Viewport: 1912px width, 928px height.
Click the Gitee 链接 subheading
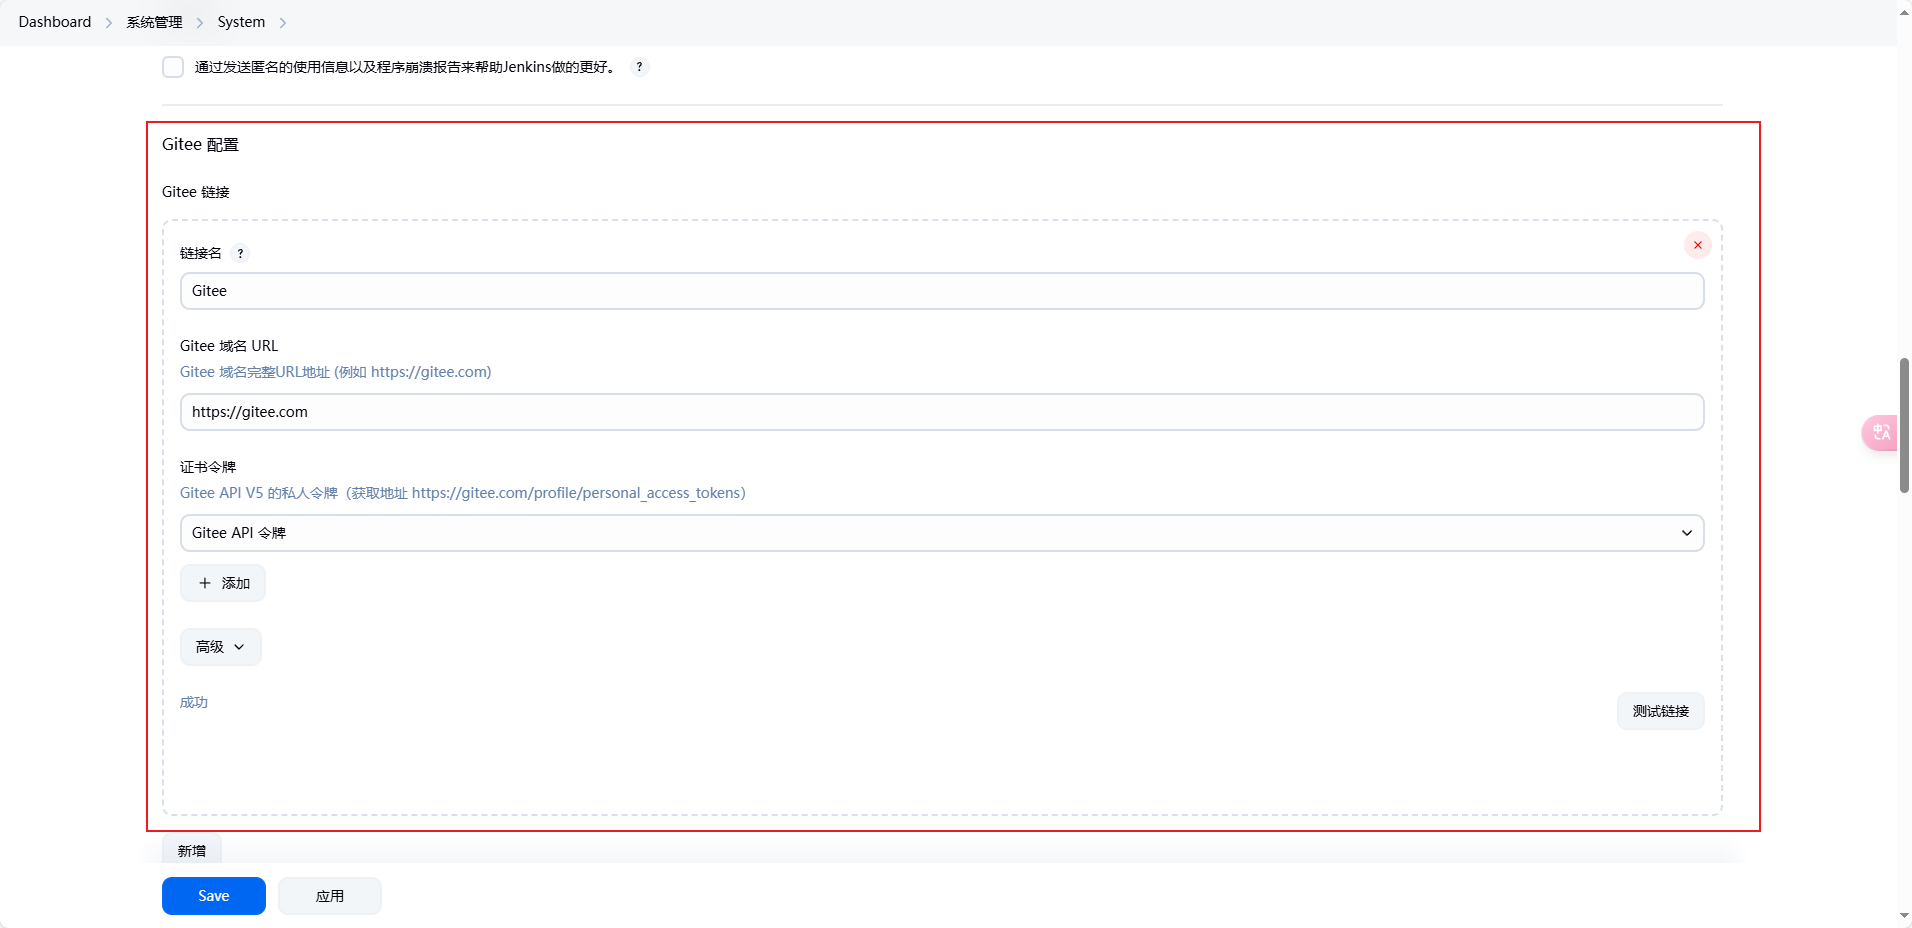pos(196,192)
